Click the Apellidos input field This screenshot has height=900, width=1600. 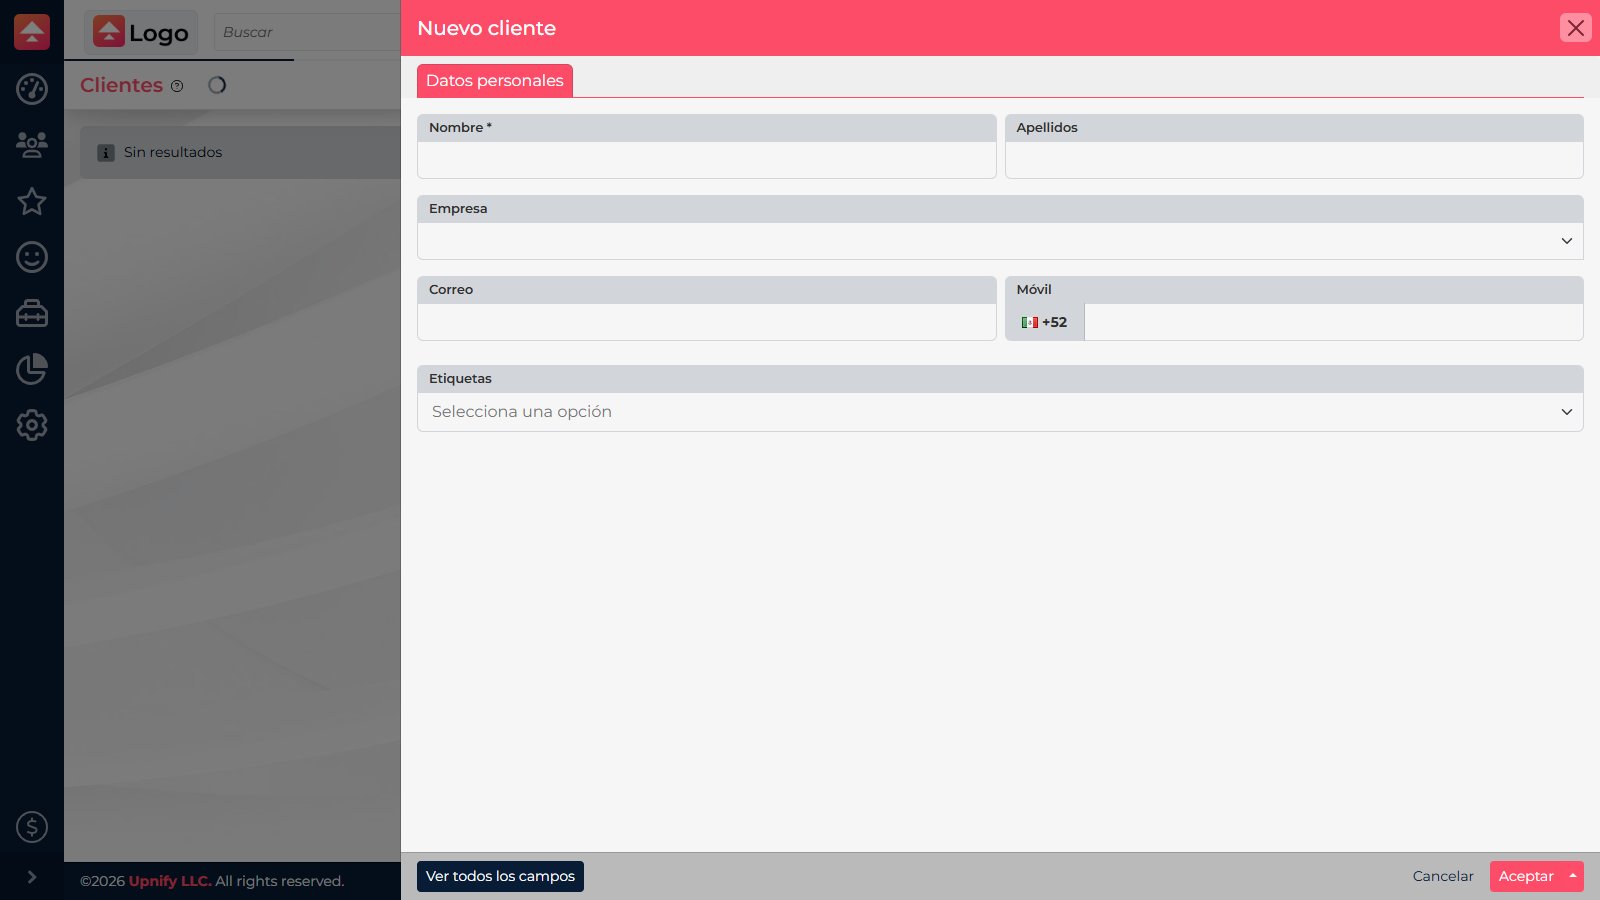(1294, 160)
